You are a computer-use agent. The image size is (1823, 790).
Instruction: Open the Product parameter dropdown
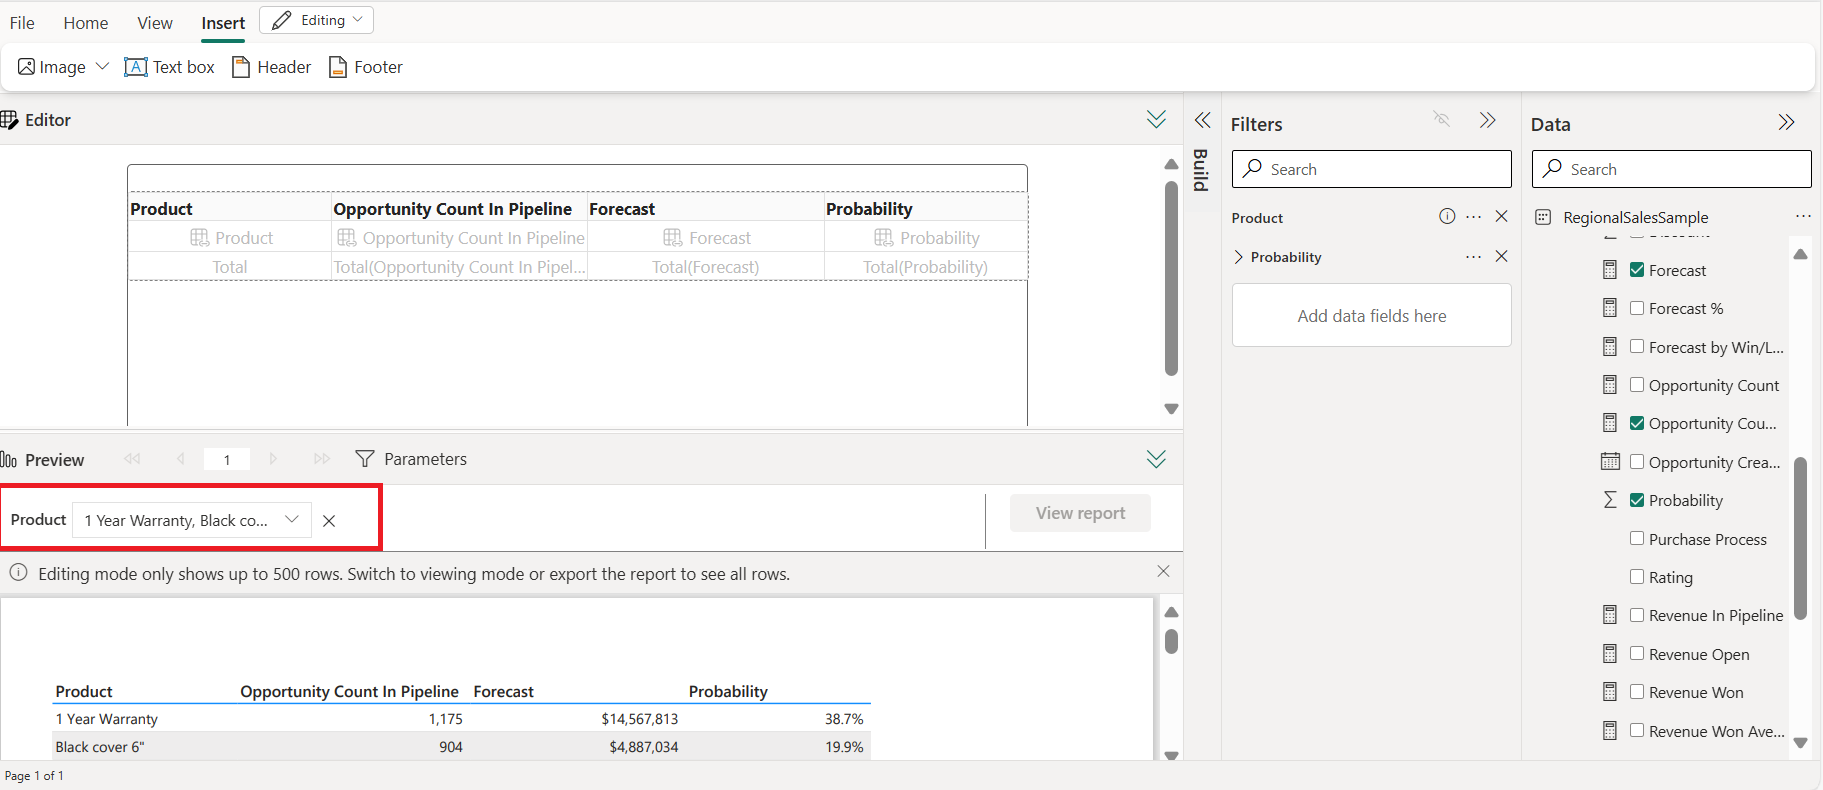(291, 520)
